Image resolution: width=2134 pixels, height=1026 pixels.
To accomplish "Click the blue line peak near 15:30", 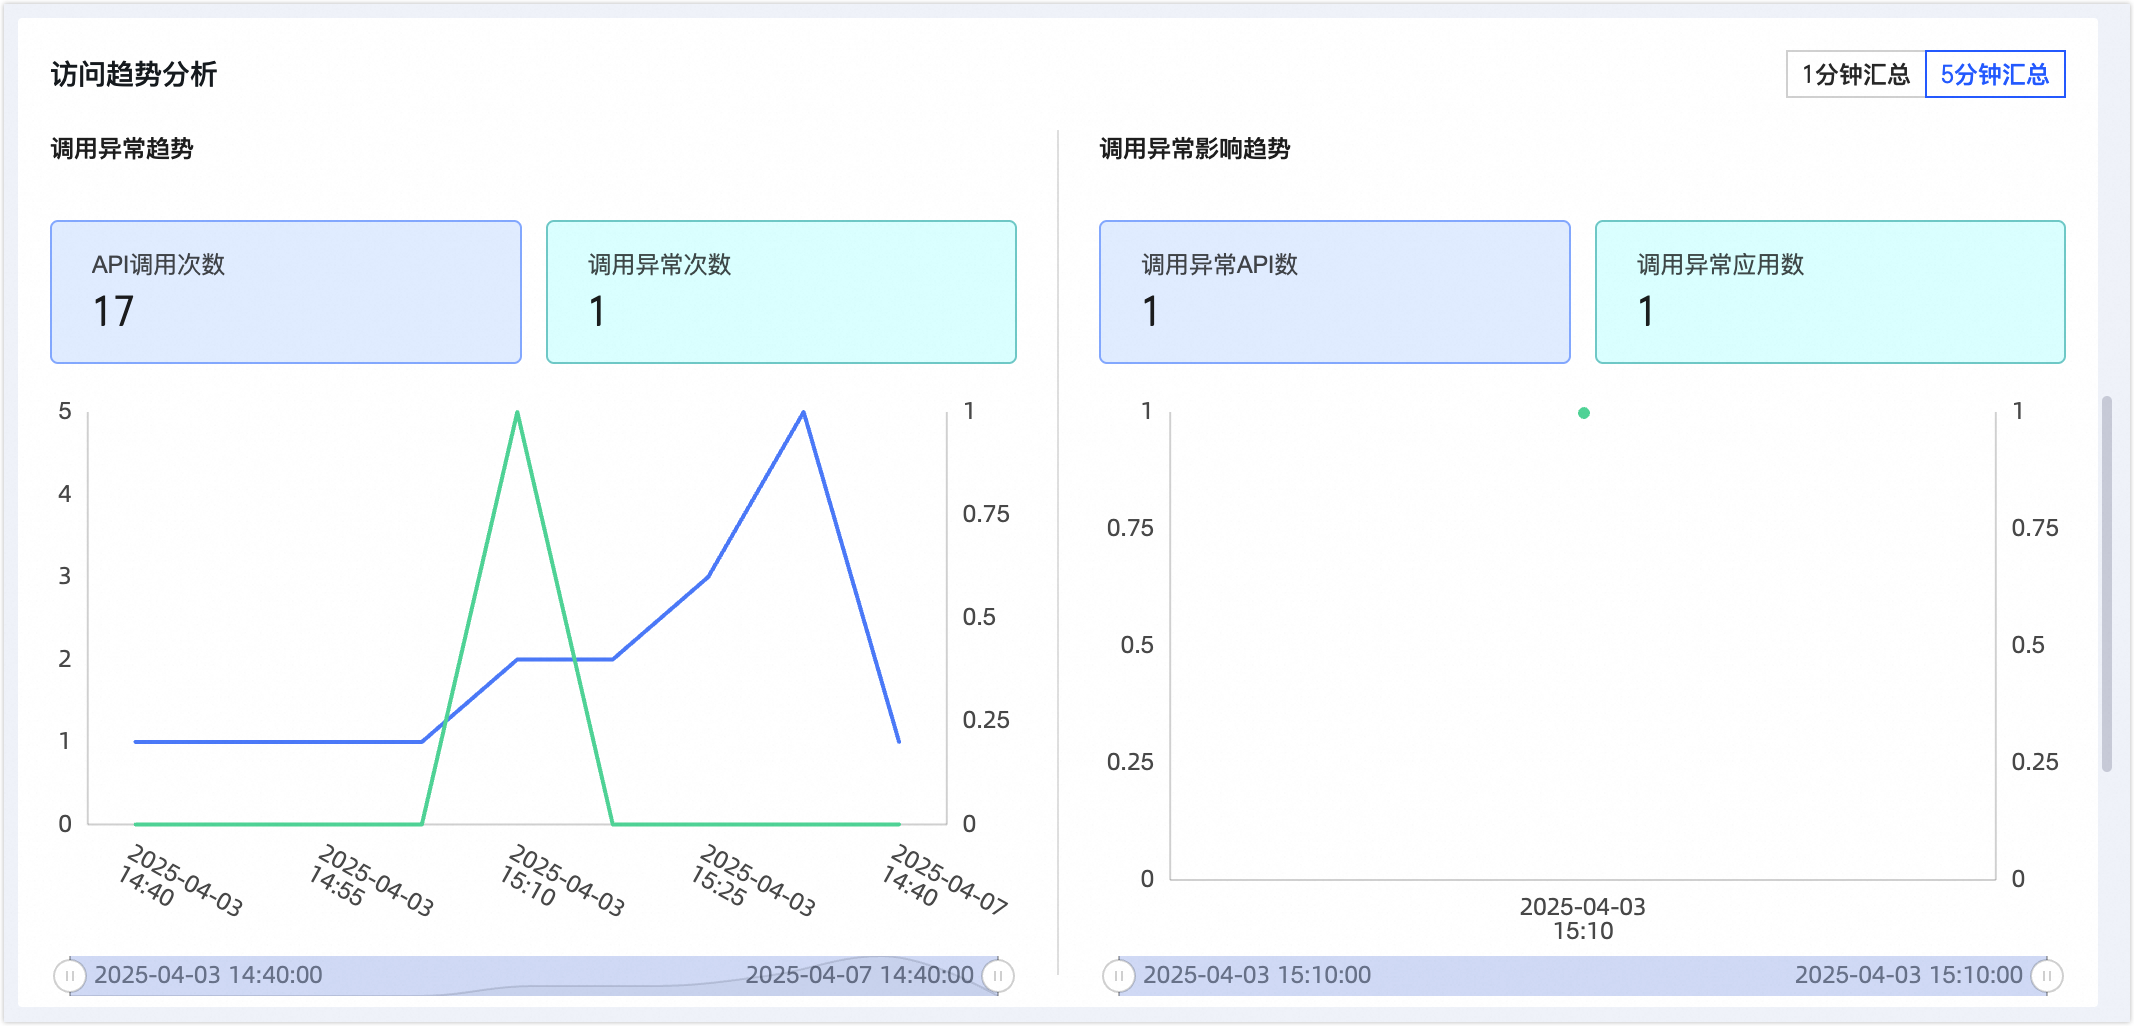I will [x=804, y=413].
